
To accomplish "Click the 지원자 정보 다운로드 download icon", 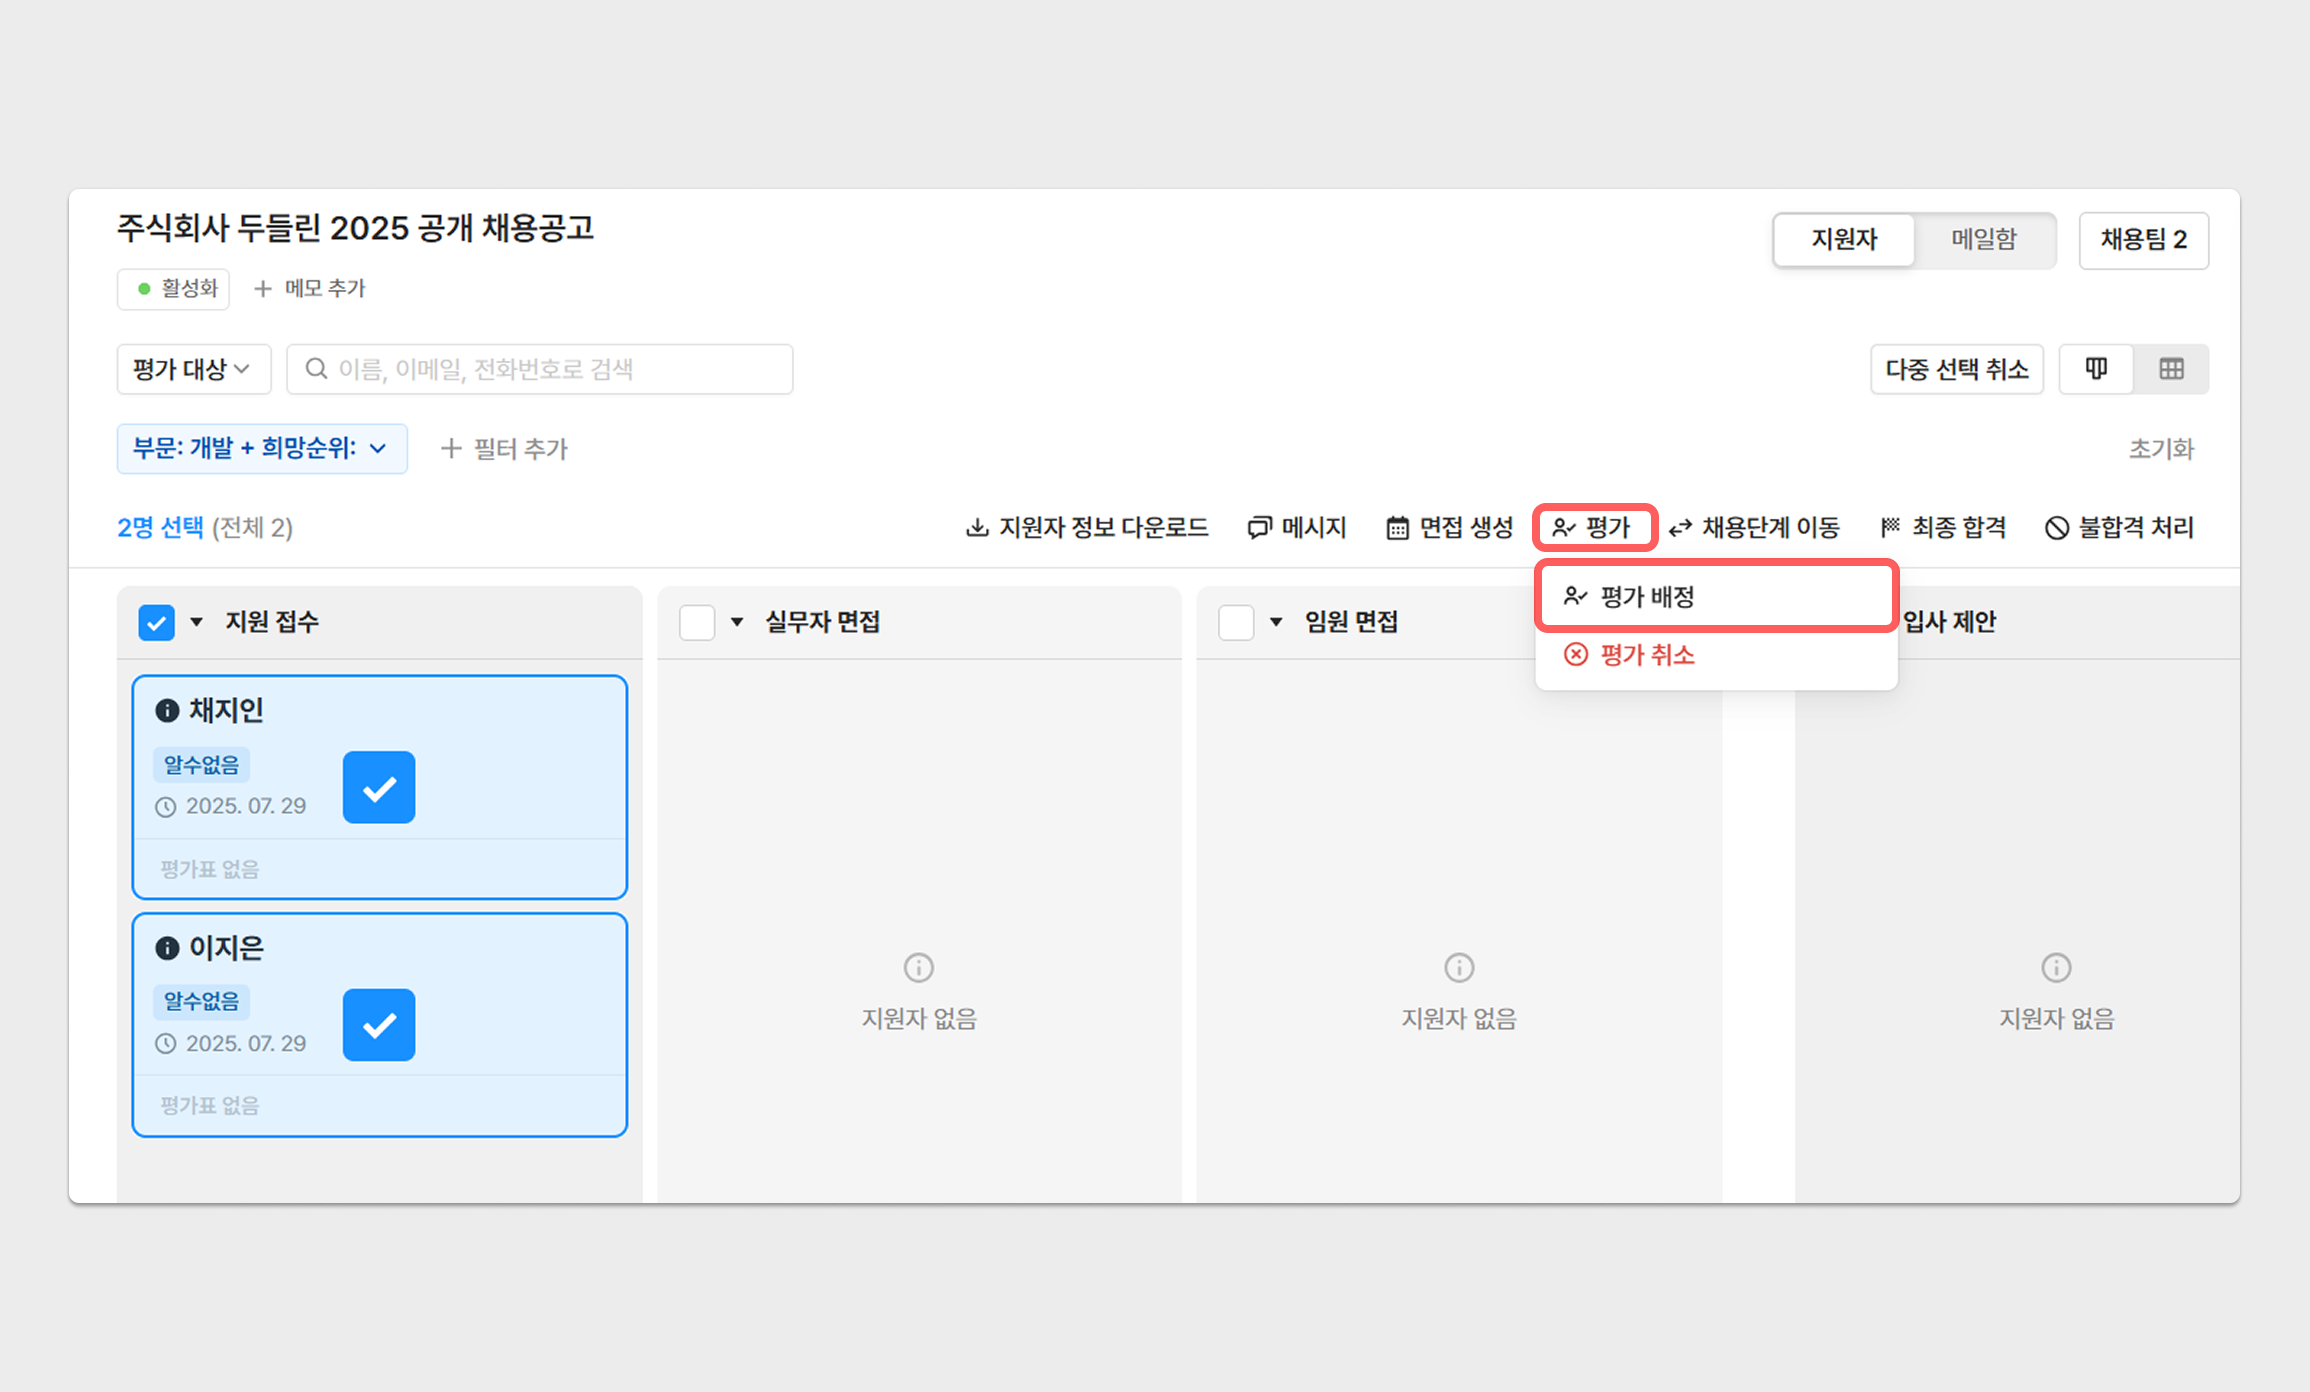I will coord(977,528).
